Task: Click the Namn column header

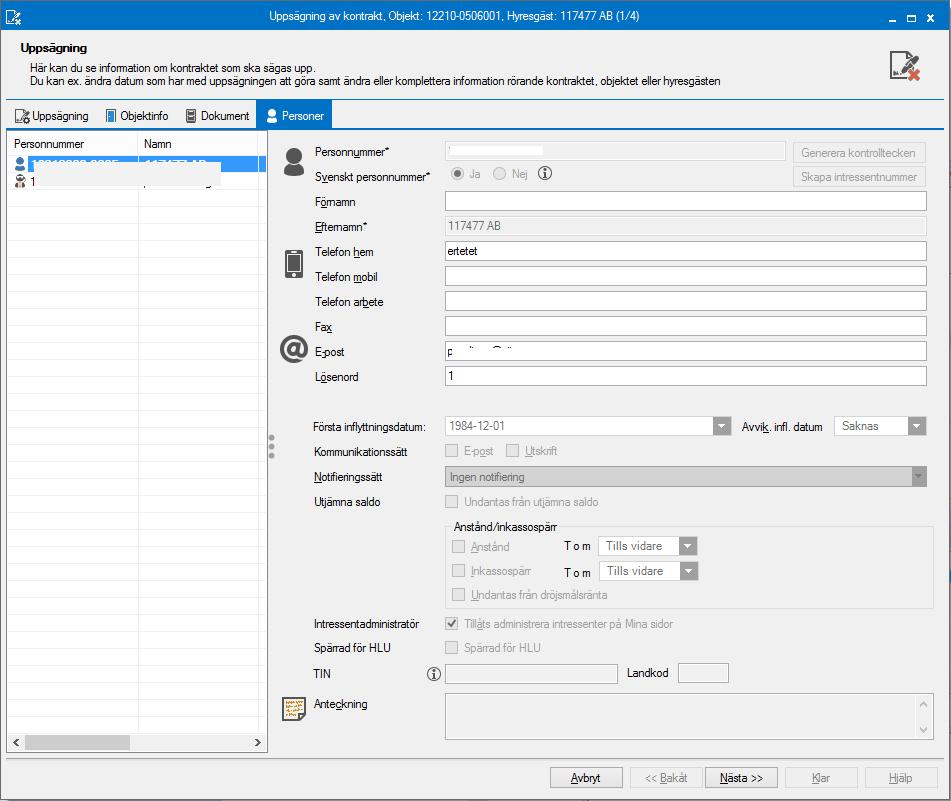Action: pos(198,144)
